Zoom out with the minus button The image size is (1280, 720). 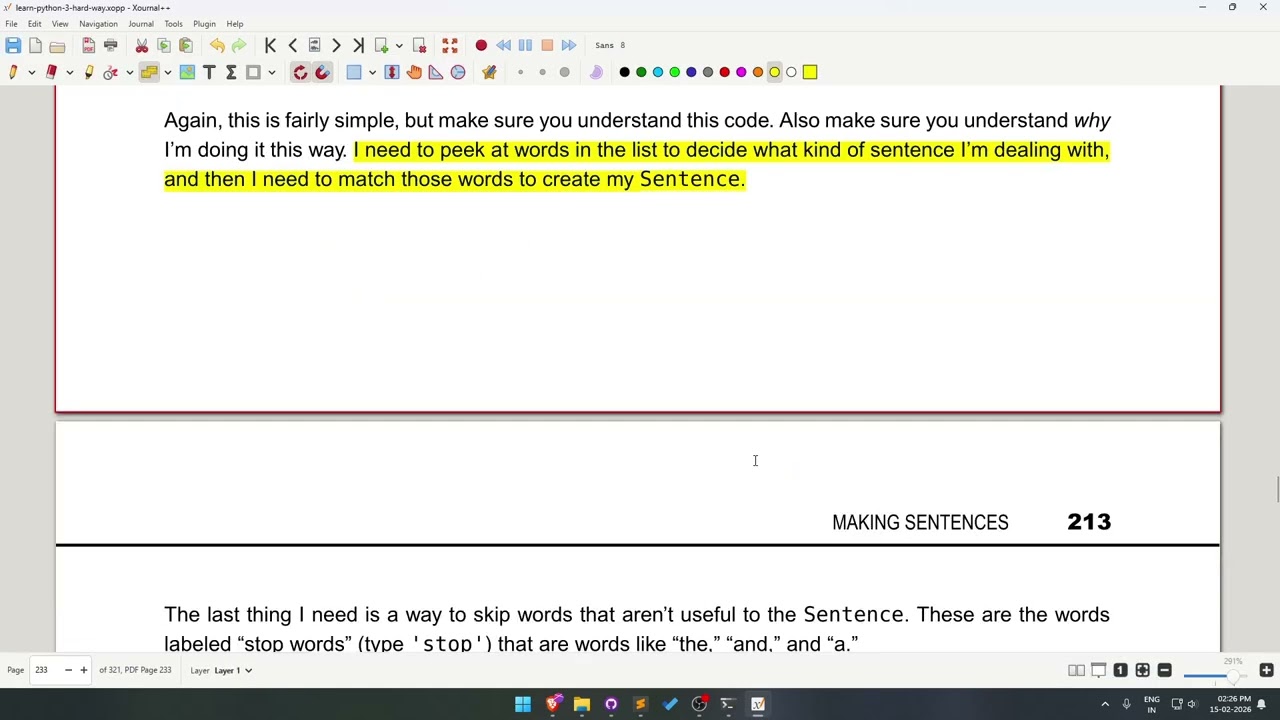click(x=1164, y=670)
